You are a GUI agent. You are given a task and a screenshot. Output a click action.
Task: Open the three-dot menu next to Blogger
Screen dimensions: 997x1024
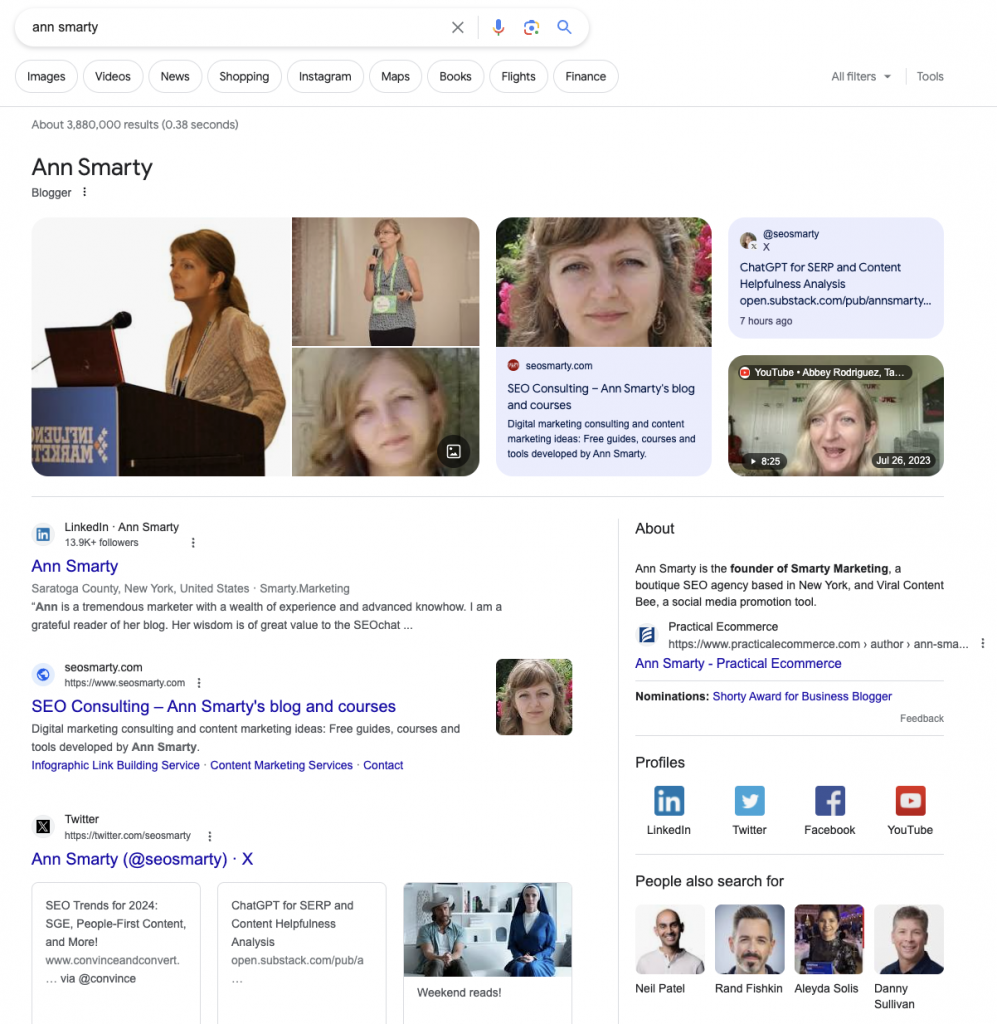point(84,192)
